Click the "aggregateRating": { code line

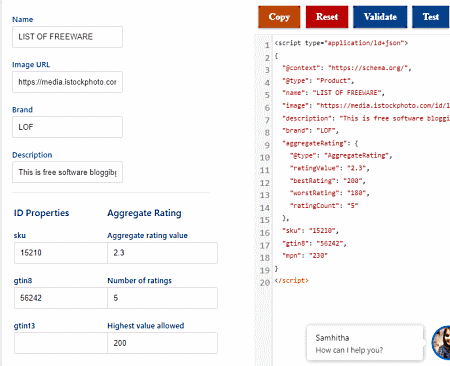pos(320,143)
